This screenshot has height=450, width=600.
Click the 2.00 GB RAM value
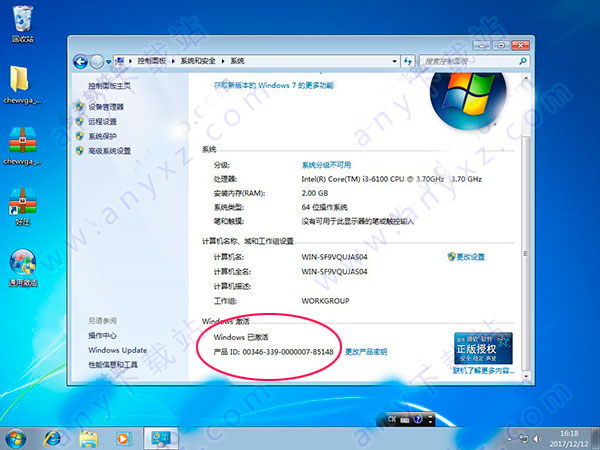(315, 193)
